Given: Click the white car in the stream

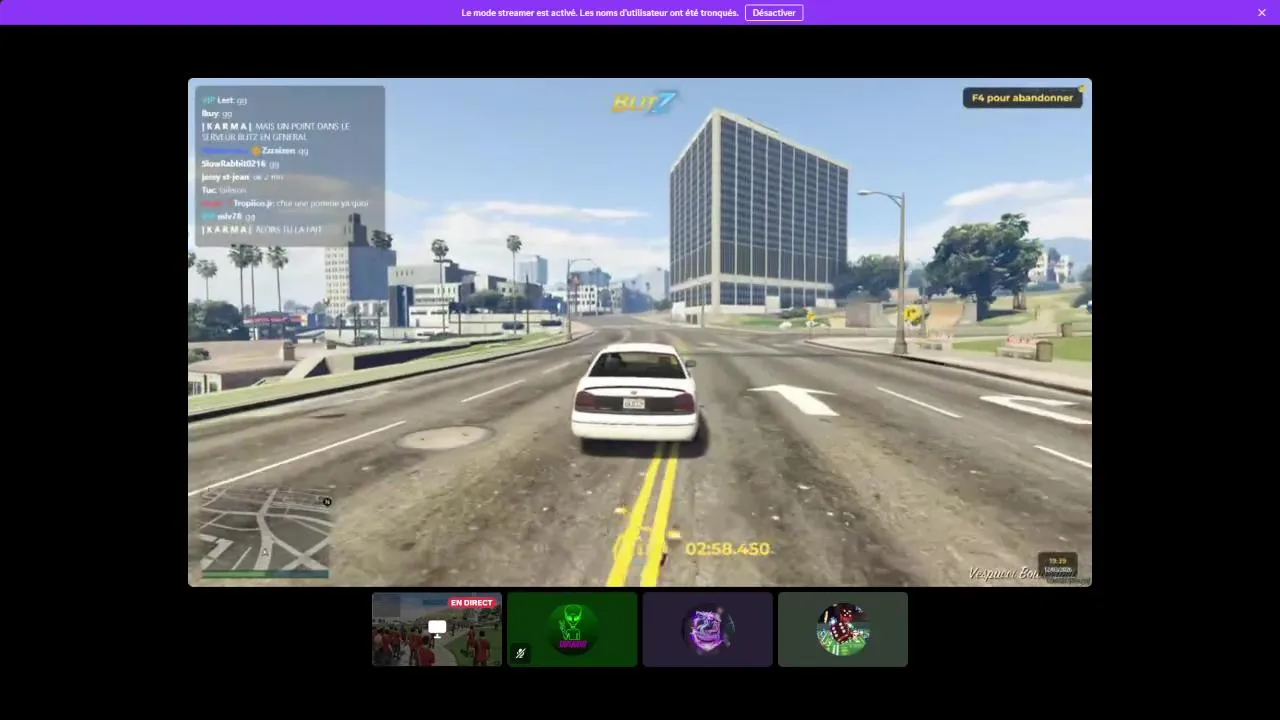Looking at the screenshot, I should pos(634,392).
